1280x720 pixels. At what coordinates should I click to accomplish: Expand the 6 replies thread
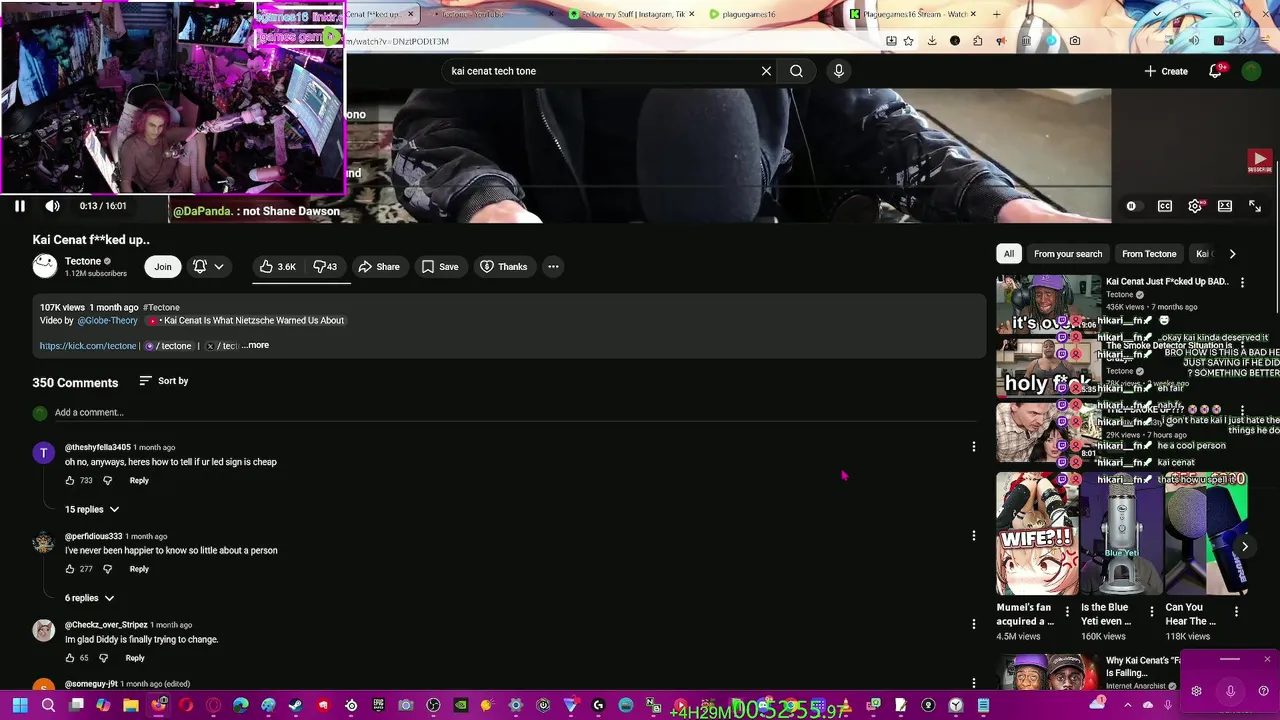coord(89,598)
